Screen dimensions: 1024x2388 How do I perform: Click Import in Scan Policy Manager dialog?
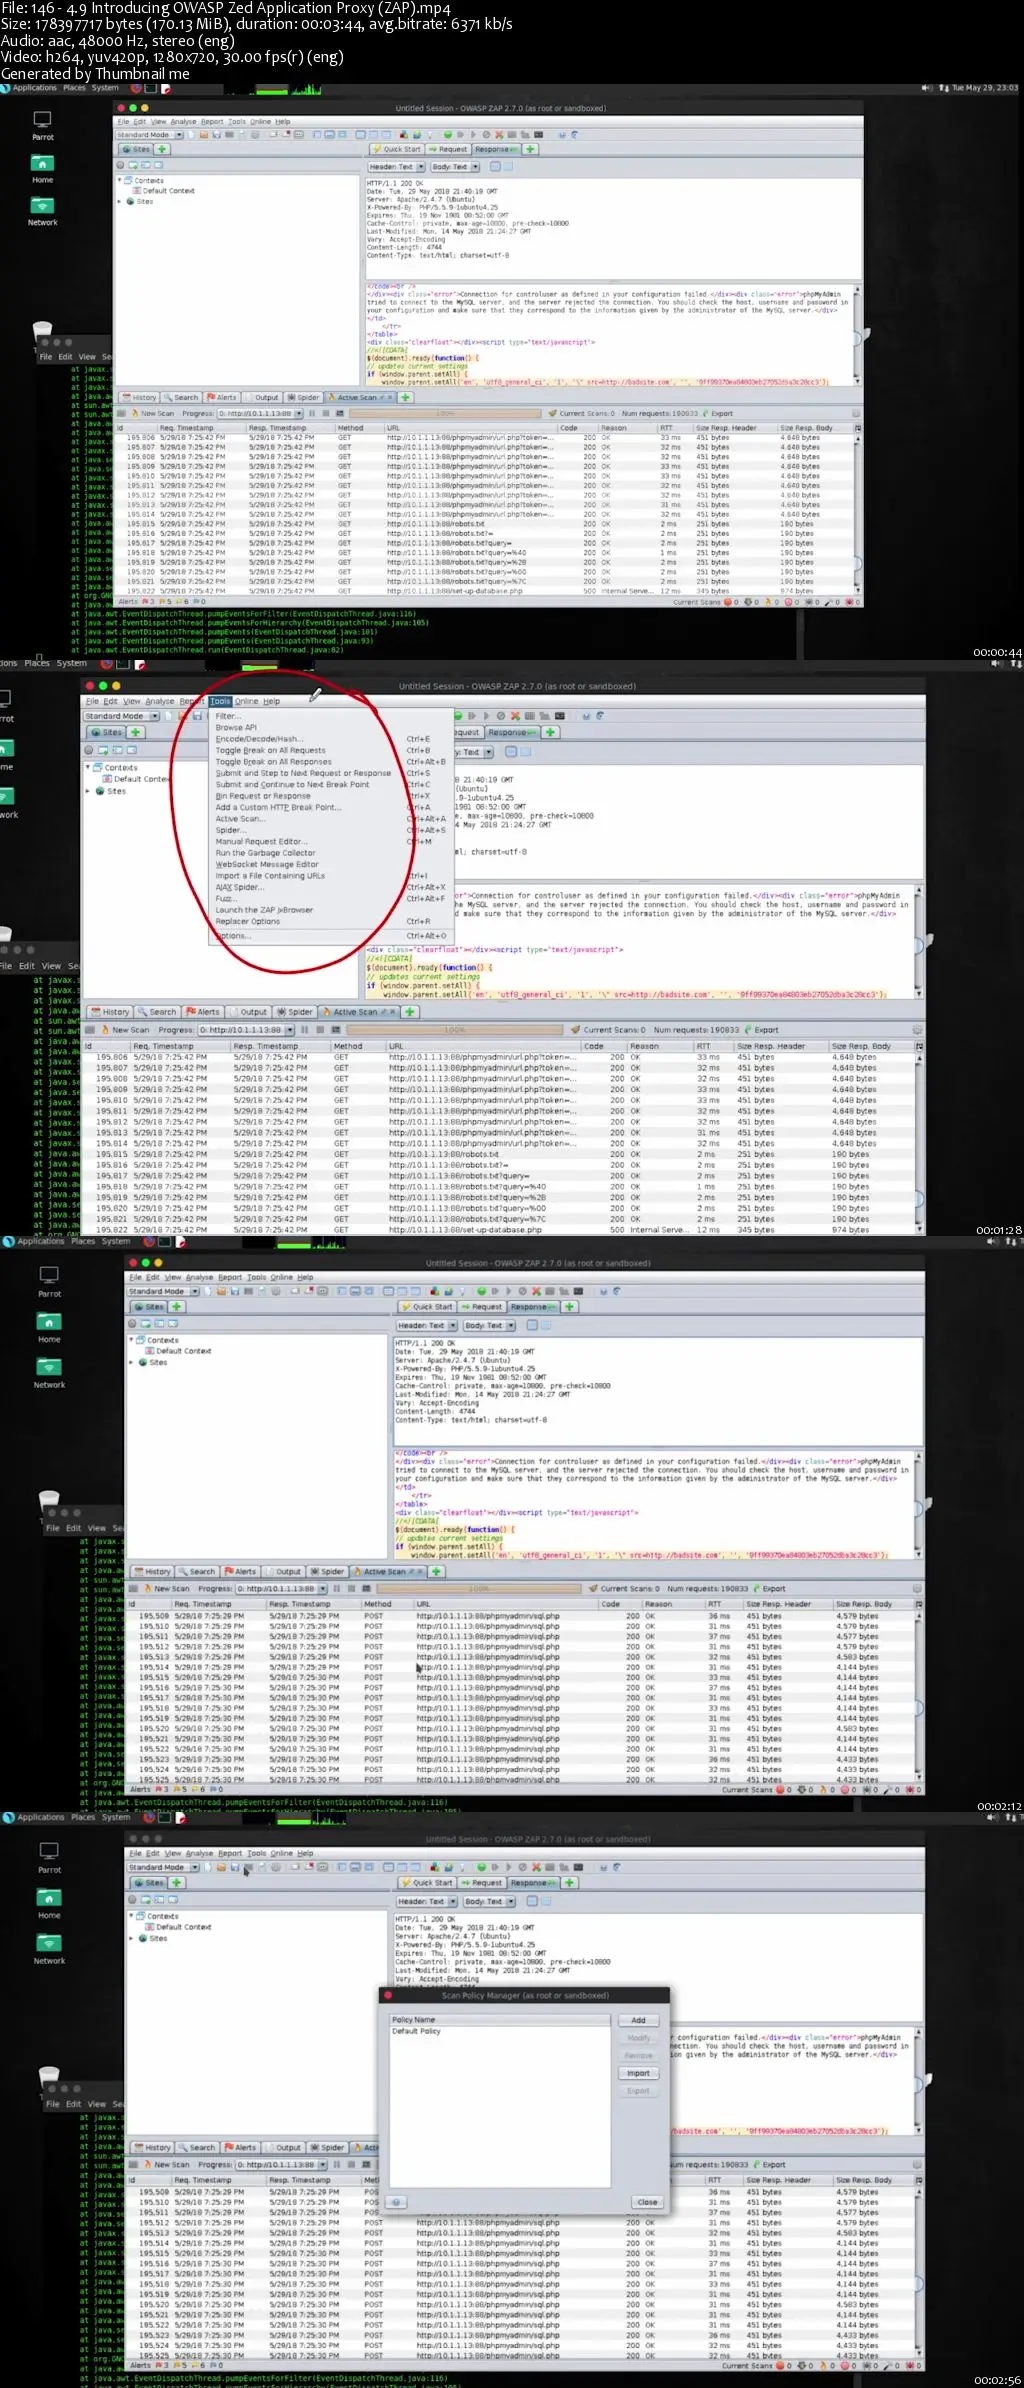point(638,2073)
